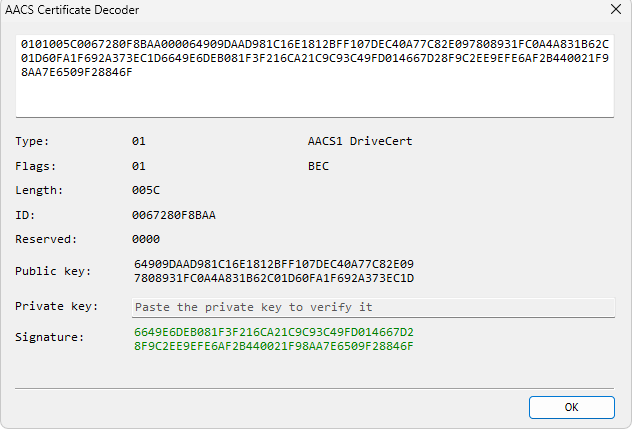Click the Flags label
632x433 pixels.
tap(35, 166)
